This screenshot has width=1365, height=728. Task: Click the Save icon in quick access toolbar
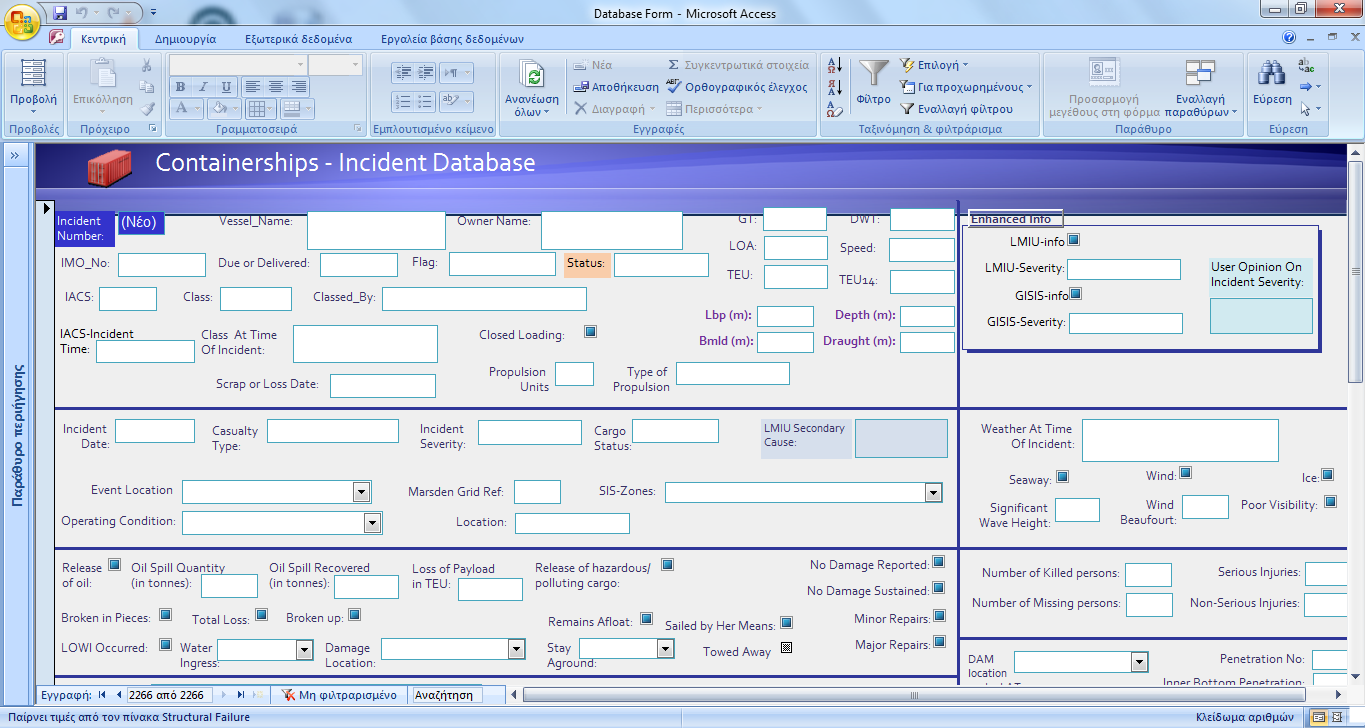coord(59,13)
